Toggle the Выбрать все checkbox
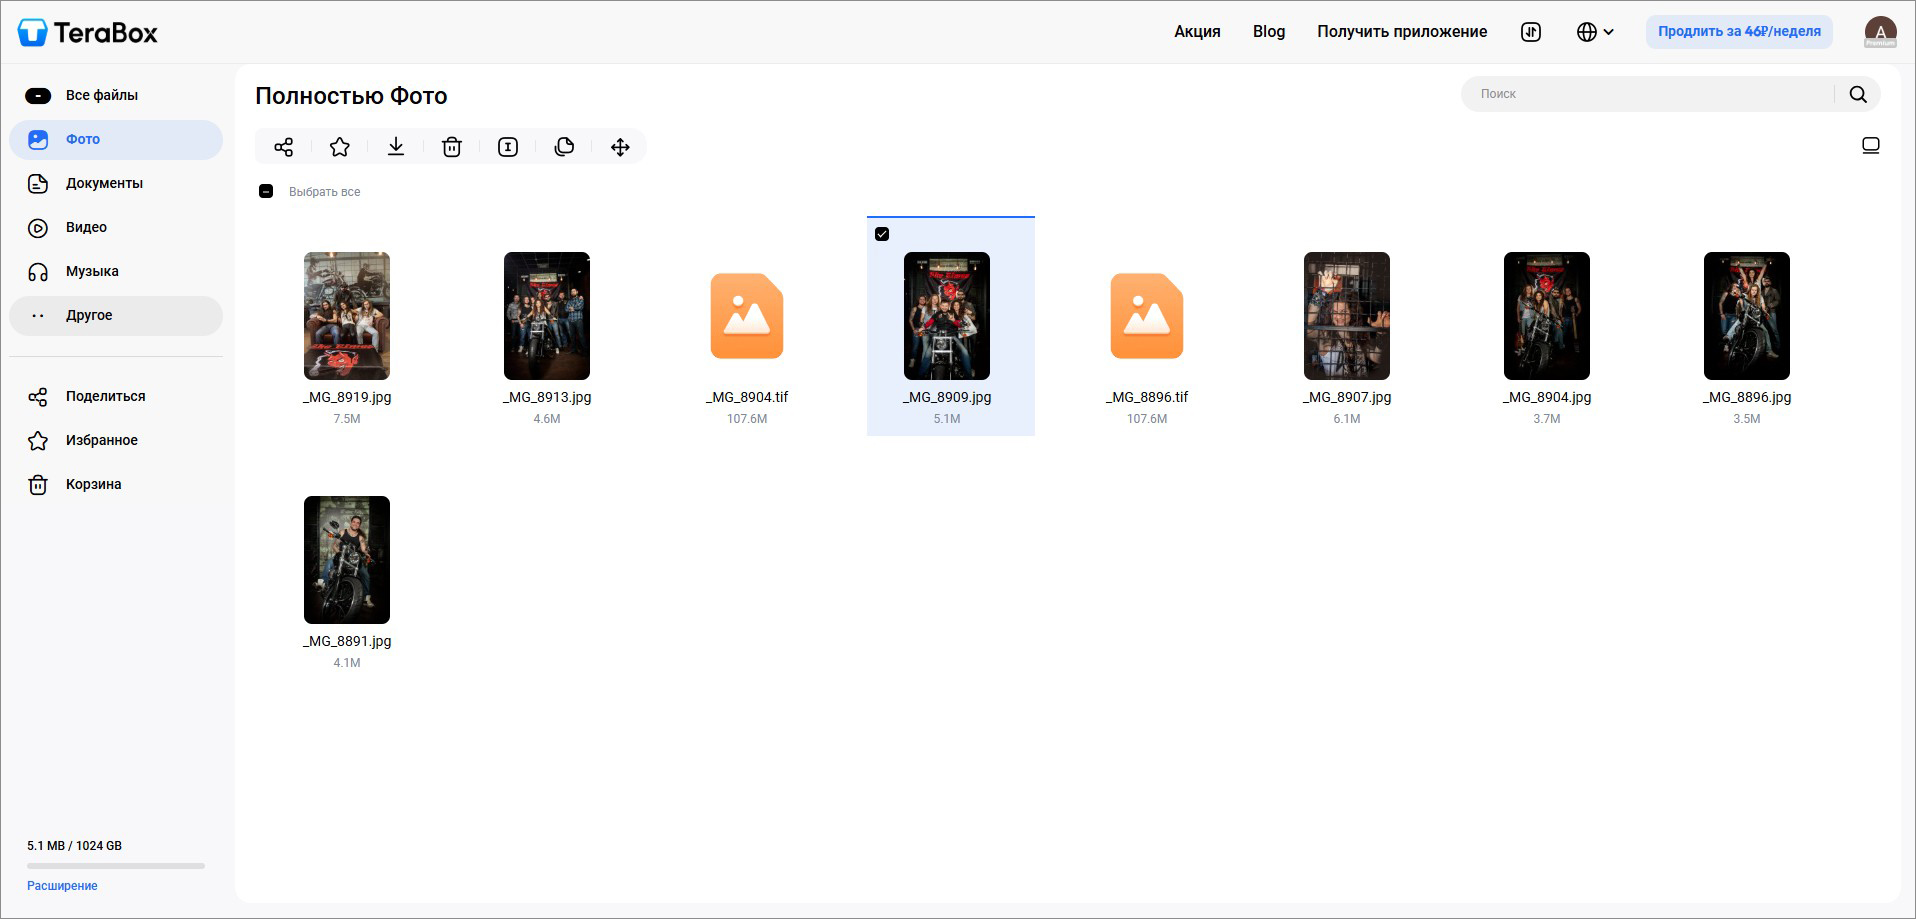This screenshot has height=919, width=1916. (x=266, y=191)
